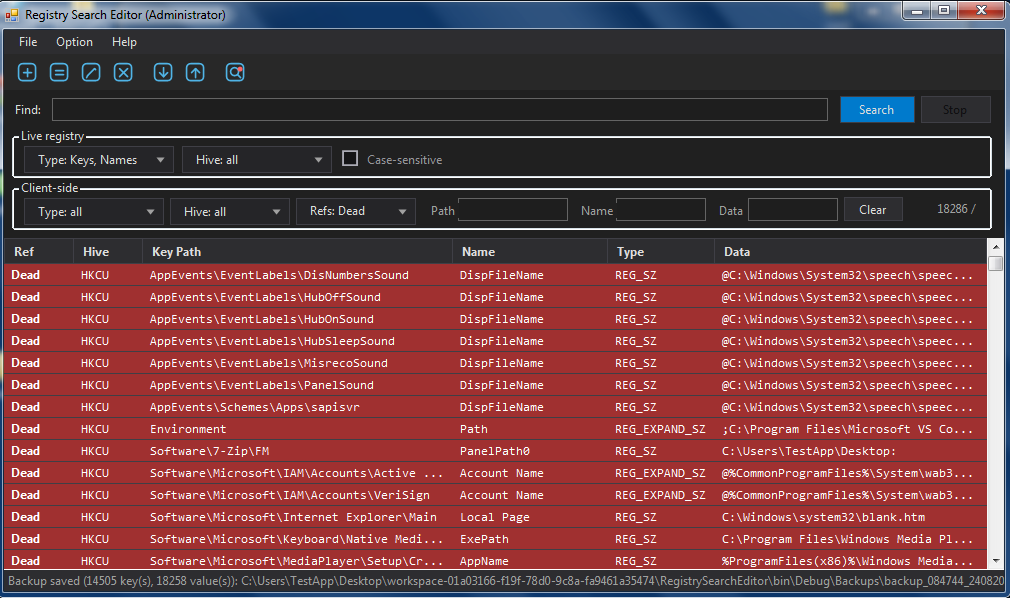Click the blue Search button
Screen dimensions: 1010x598
point(877,110)
